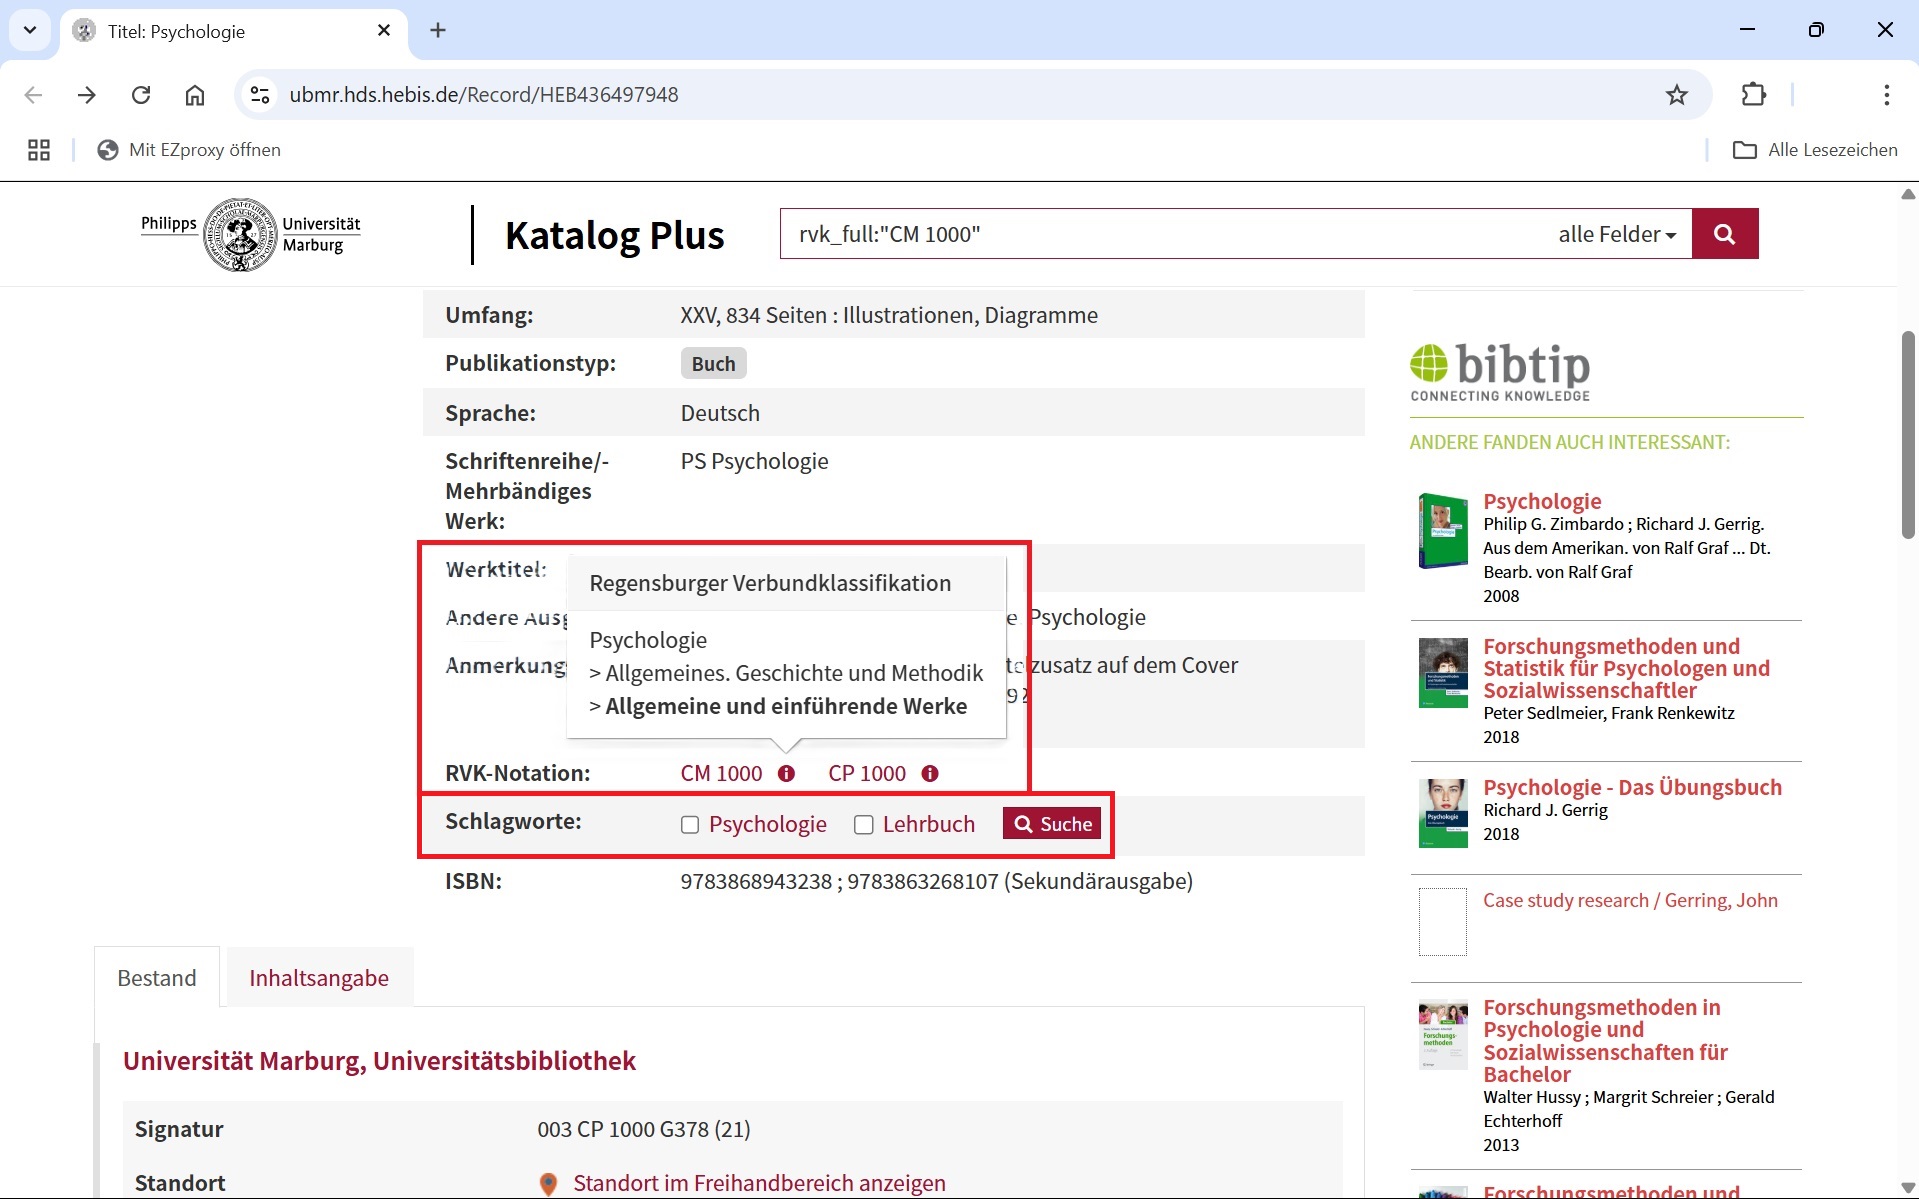The width and height of the screenshot is (1919, 1199).
Task: Click in the catalog search input field
Action: coord(1160,234)
